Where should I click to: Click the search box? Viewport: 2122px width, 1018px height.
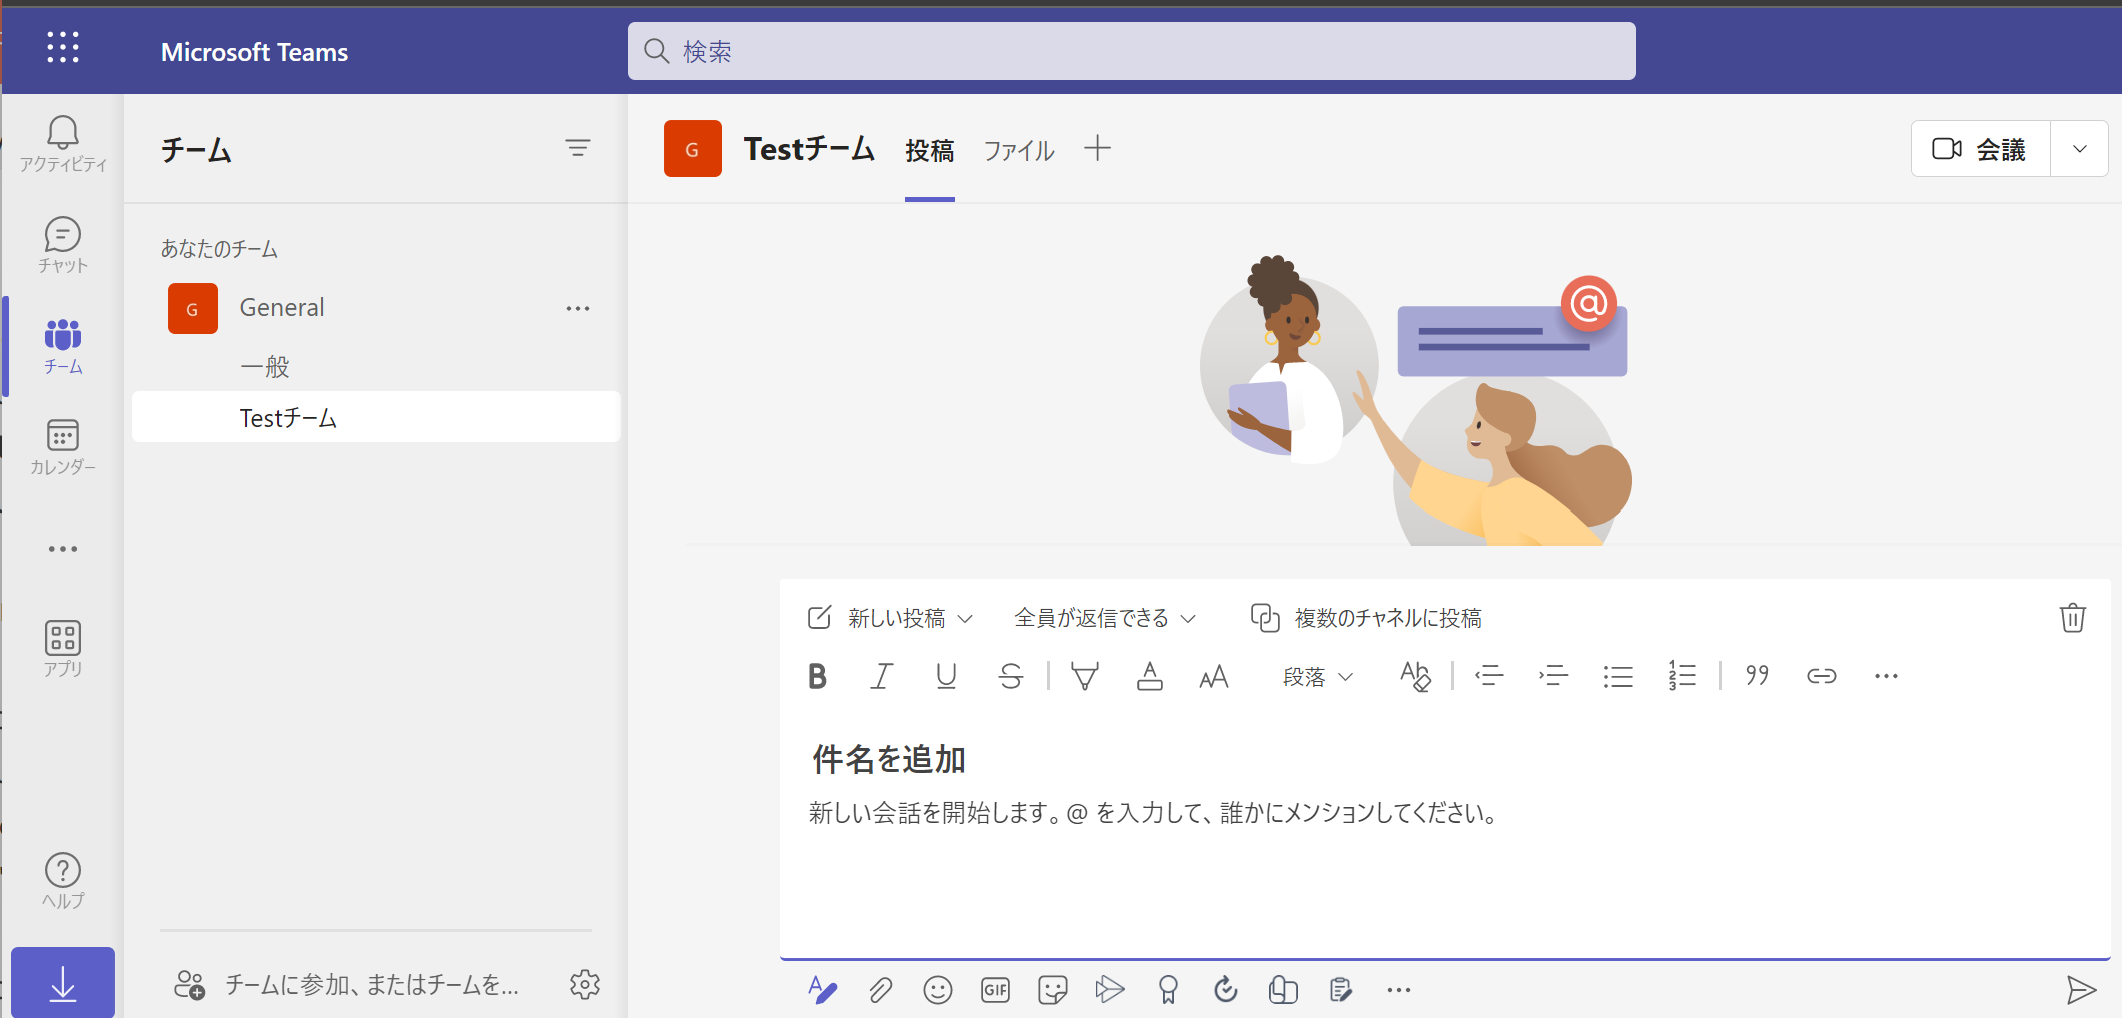pyautogui.click(x=1132, y=51)
